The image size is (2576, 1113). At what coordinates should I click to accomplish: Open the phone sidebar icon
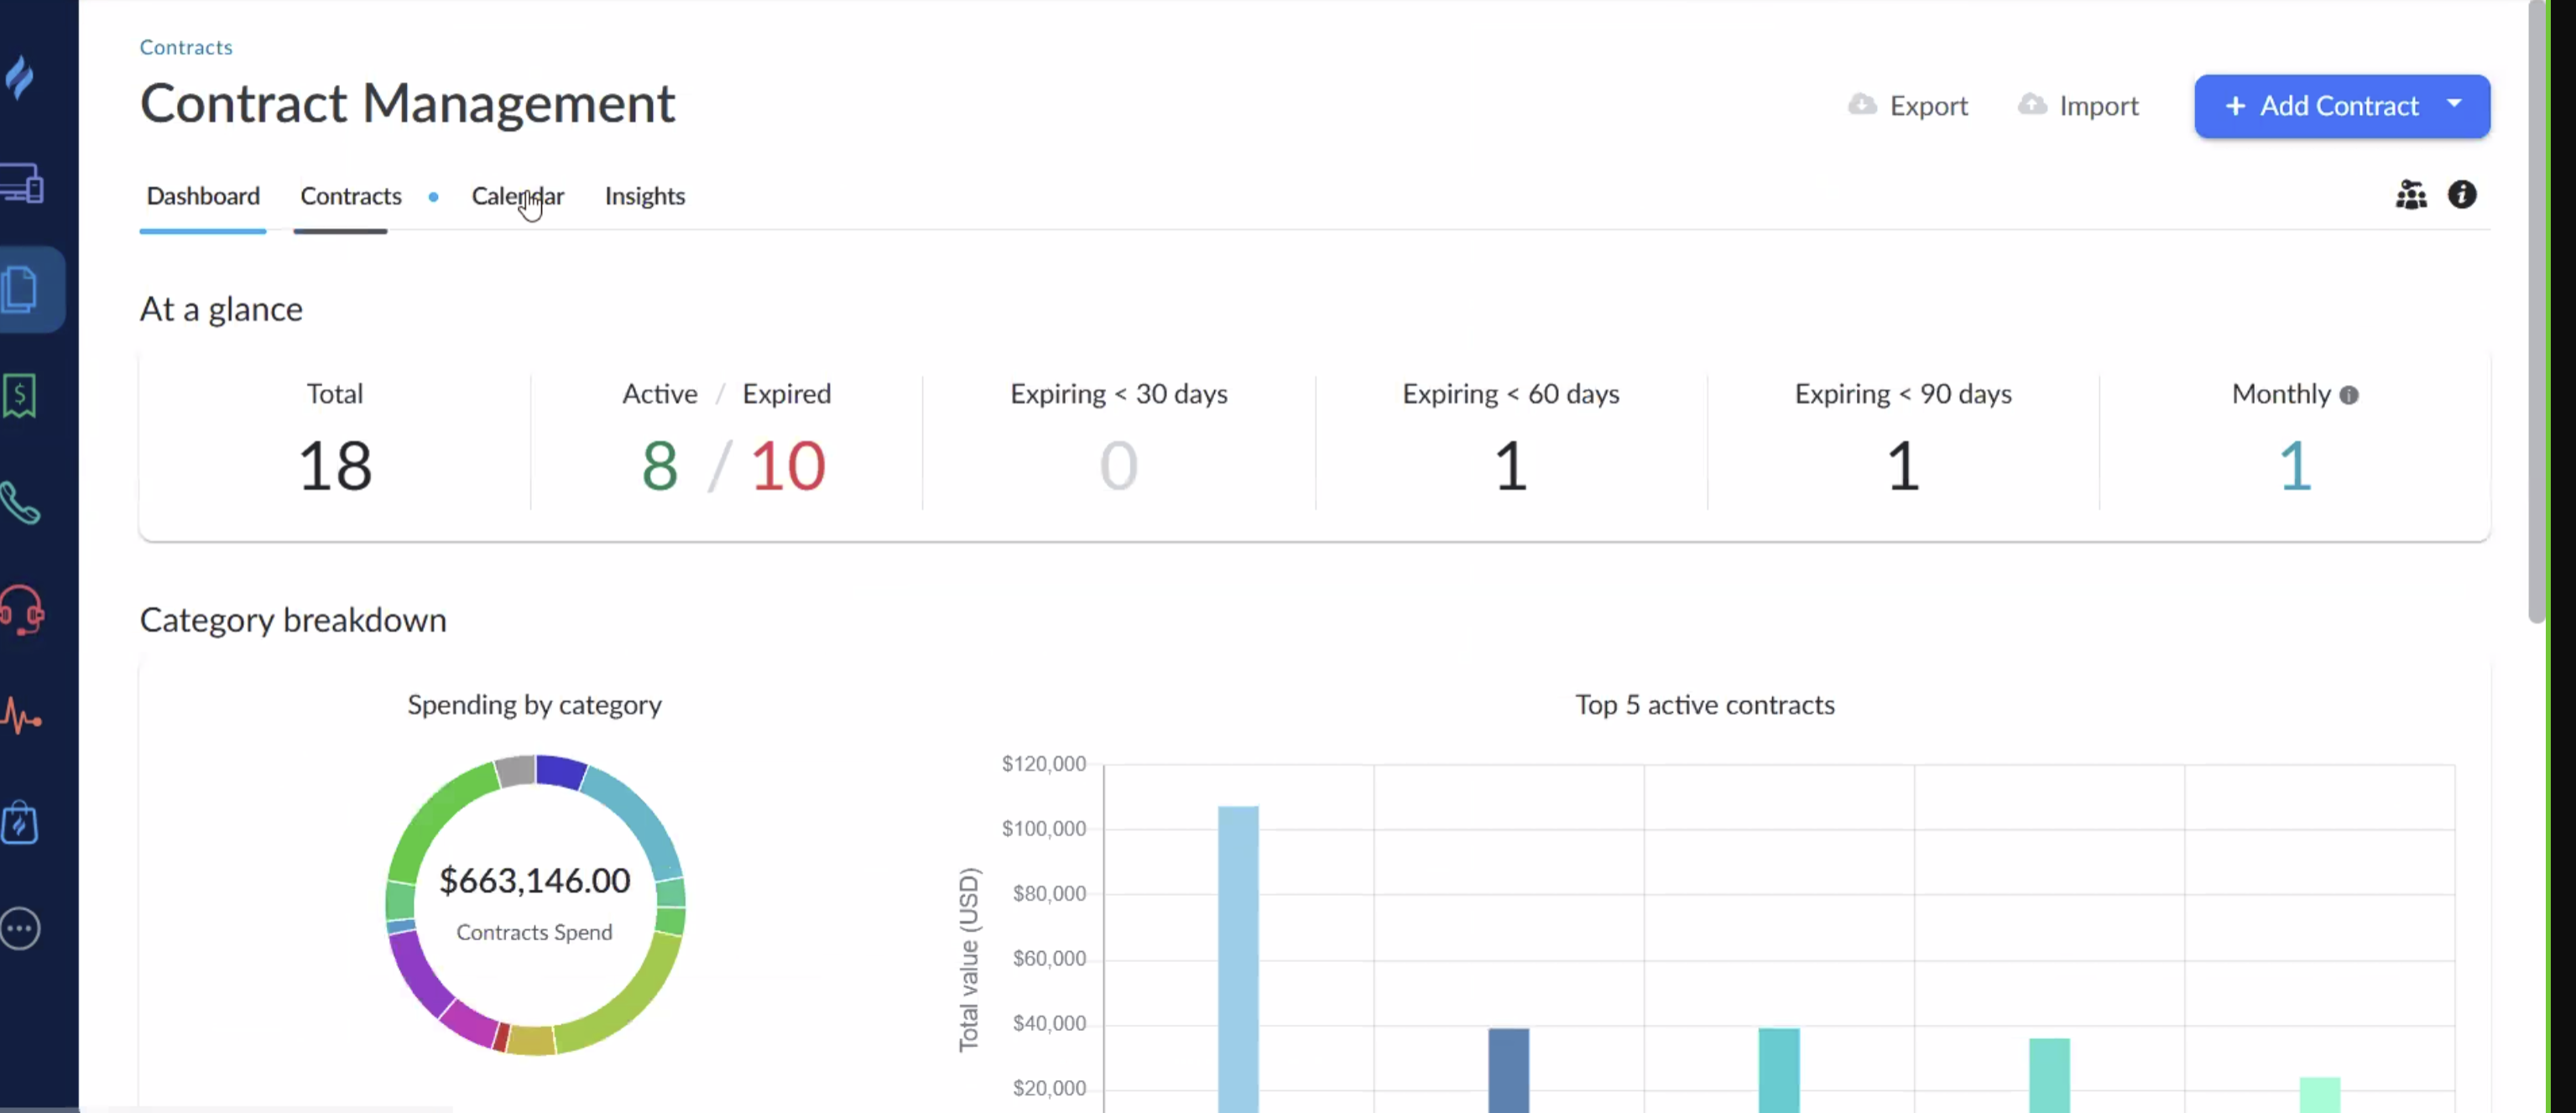pyautogui.click(x=20, y=503)
